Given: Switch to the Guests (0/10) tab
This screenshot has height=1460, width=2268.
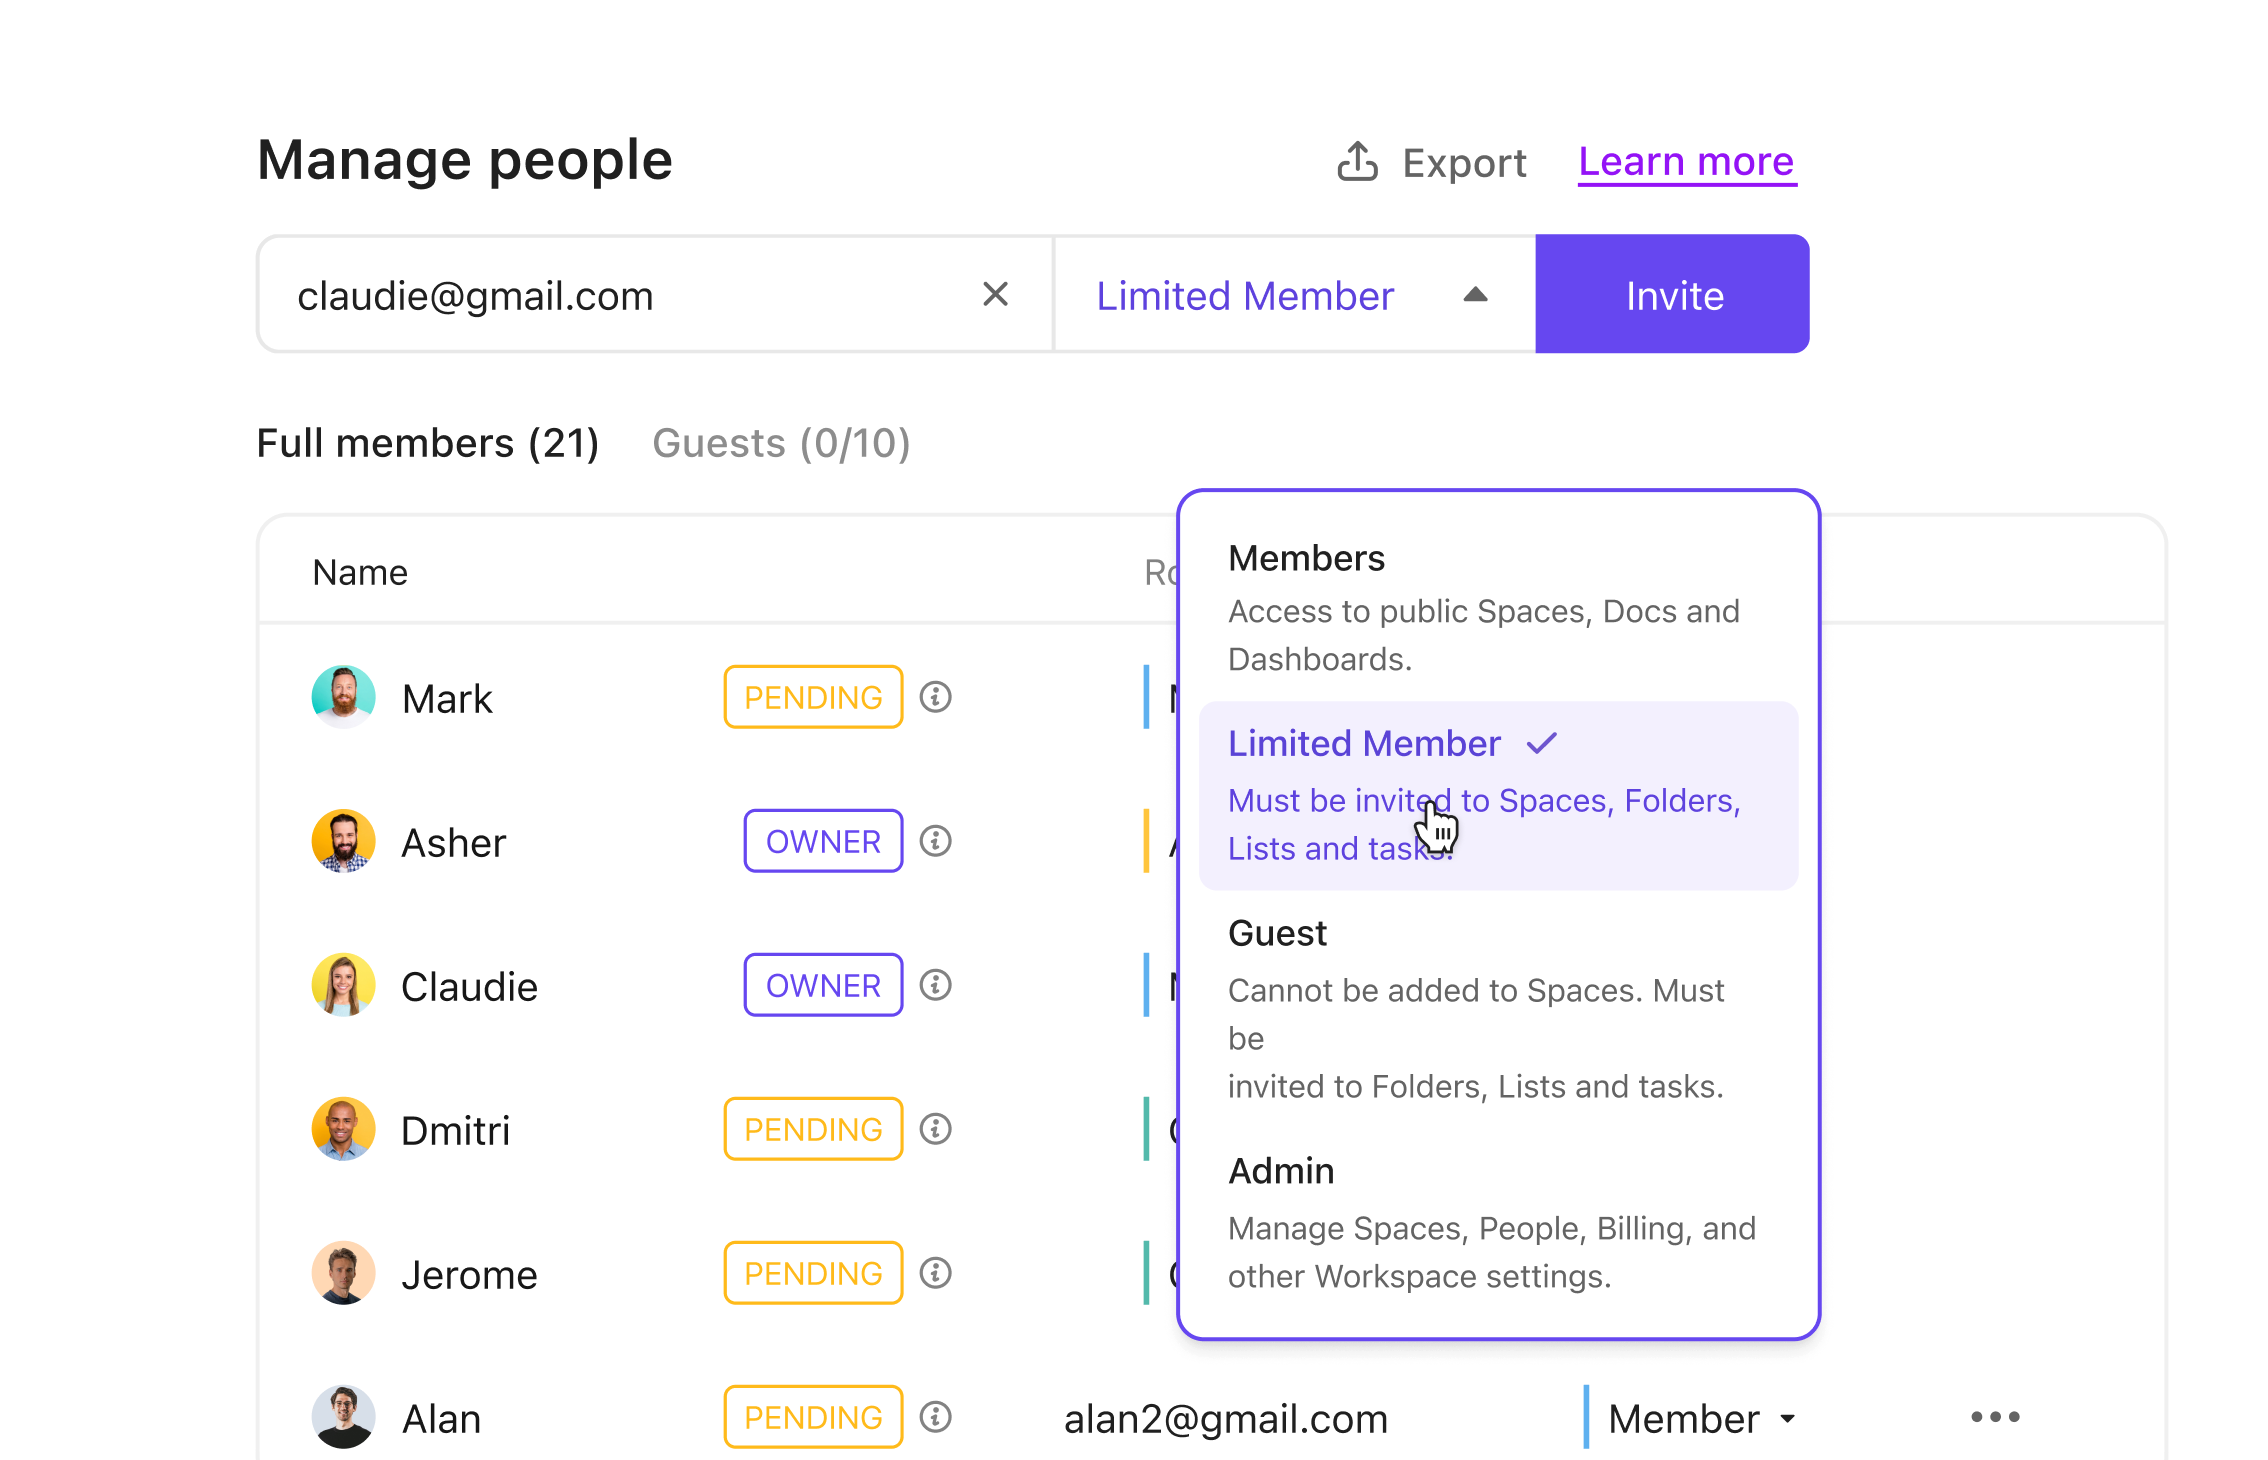Looking at the screenshot, I should (x=781, y=444).
